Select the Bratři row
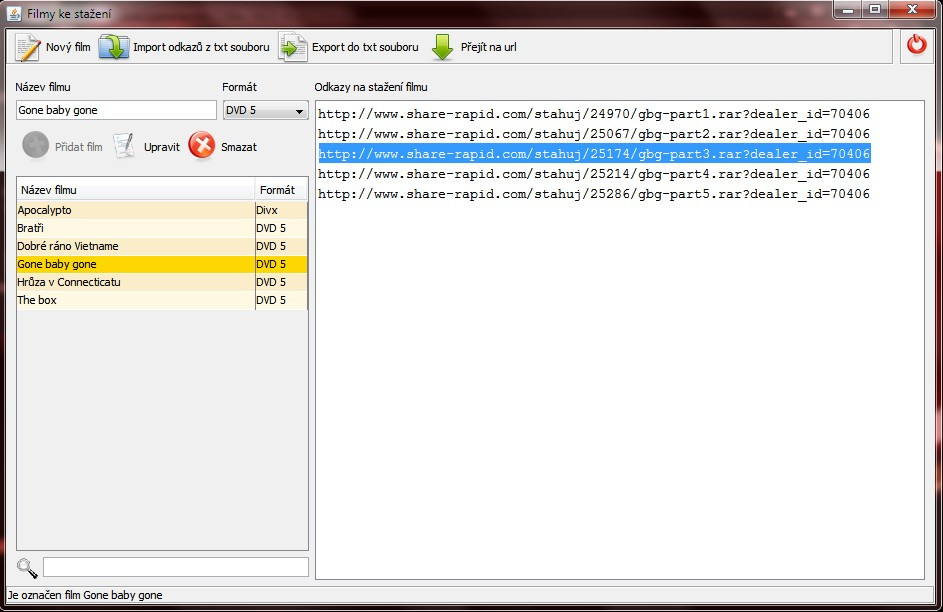The width and height of the screenshot is (943, 612). coord(162,228)
